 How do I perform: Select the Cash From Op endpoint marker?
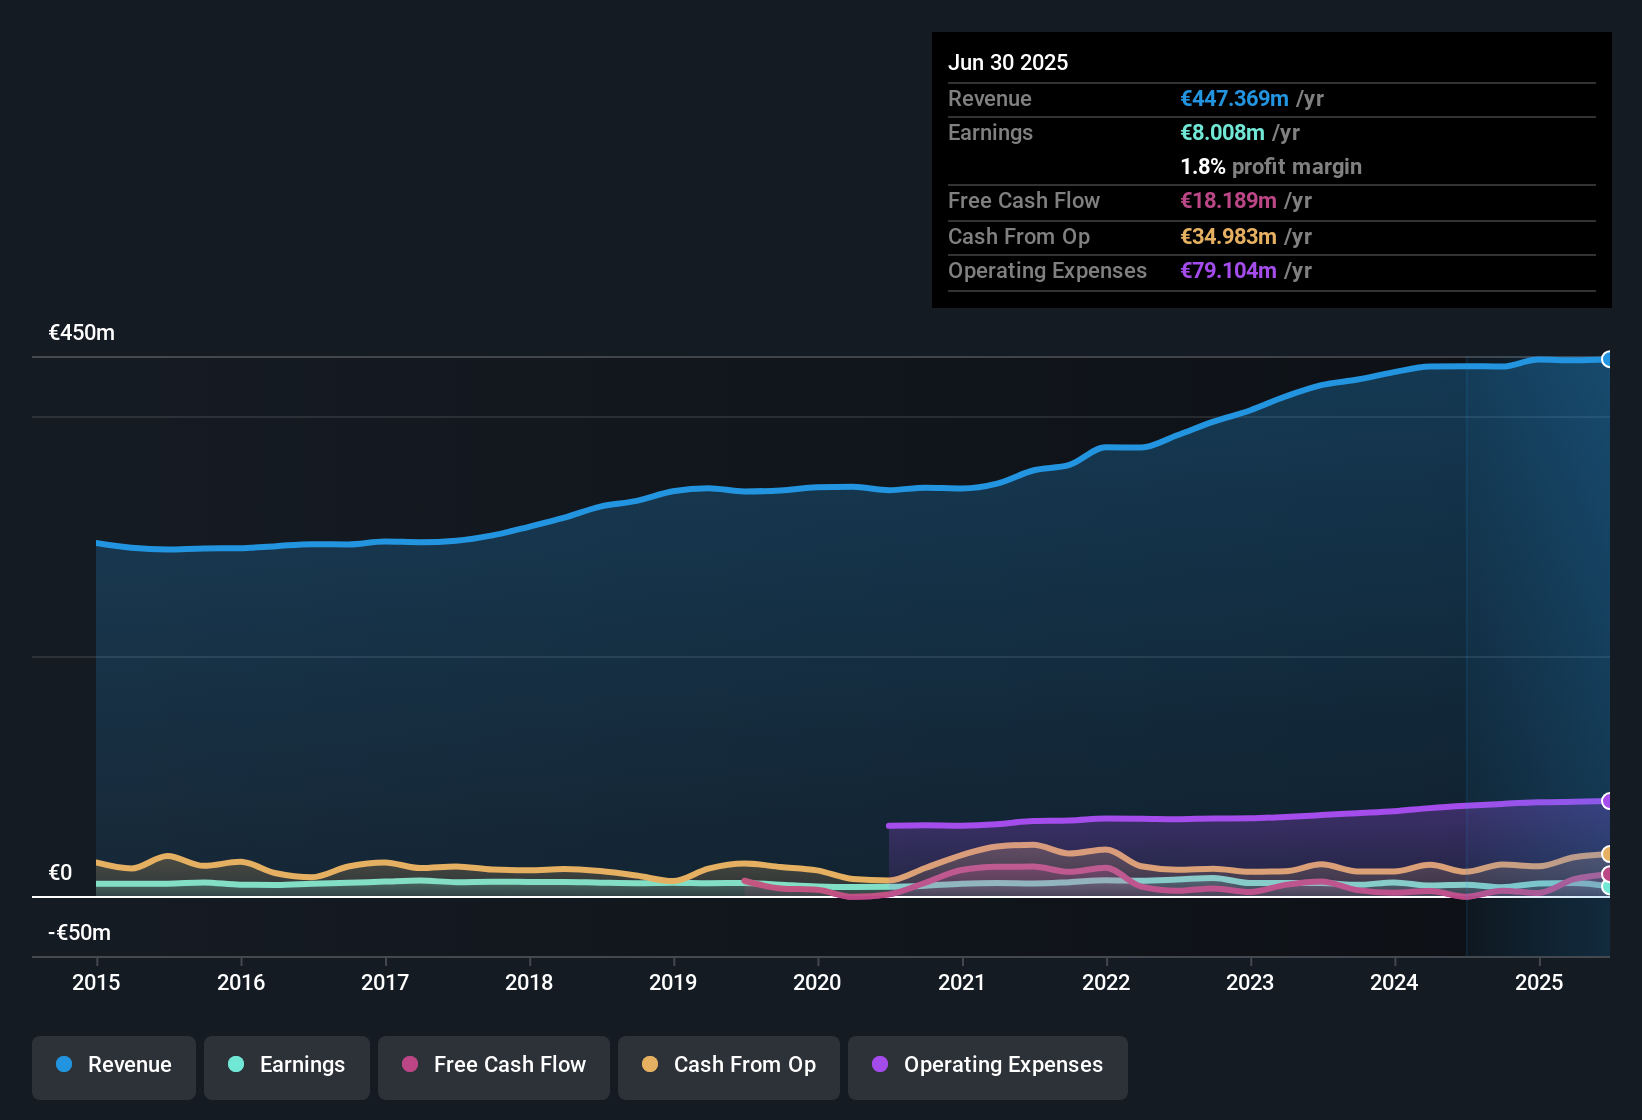[1608, 854]
